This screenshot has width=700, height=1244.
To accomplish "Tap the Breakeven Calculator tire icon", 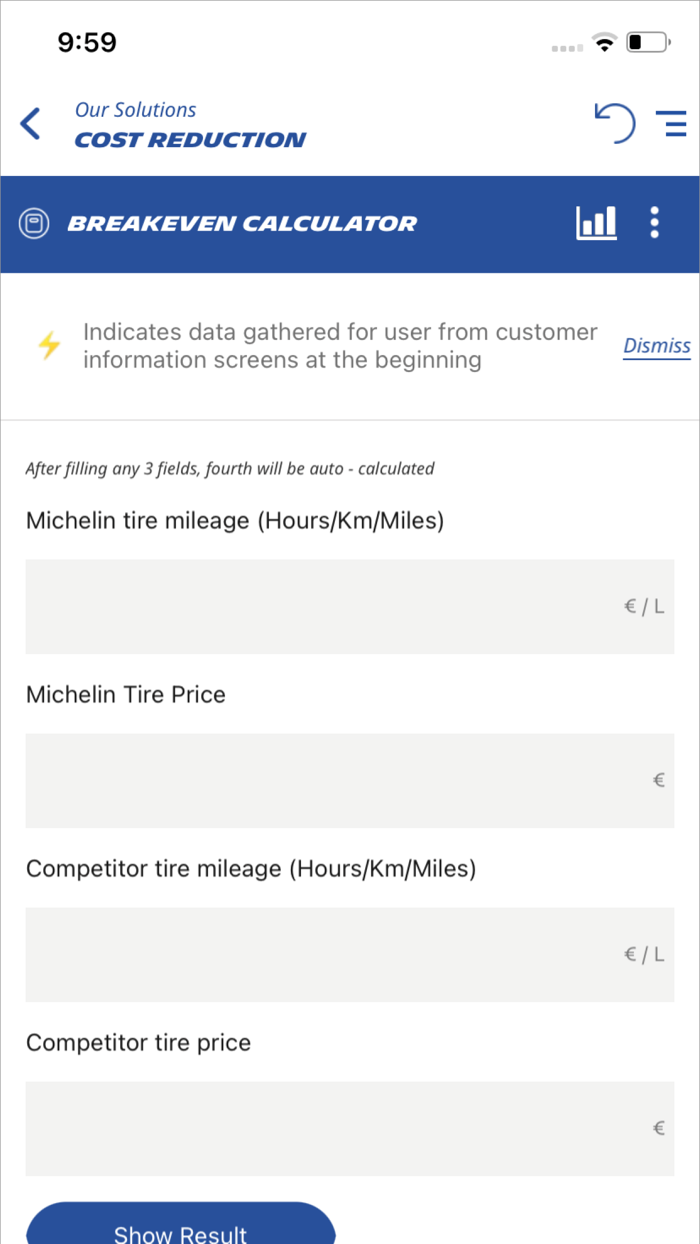I will [x=36, y=222].
